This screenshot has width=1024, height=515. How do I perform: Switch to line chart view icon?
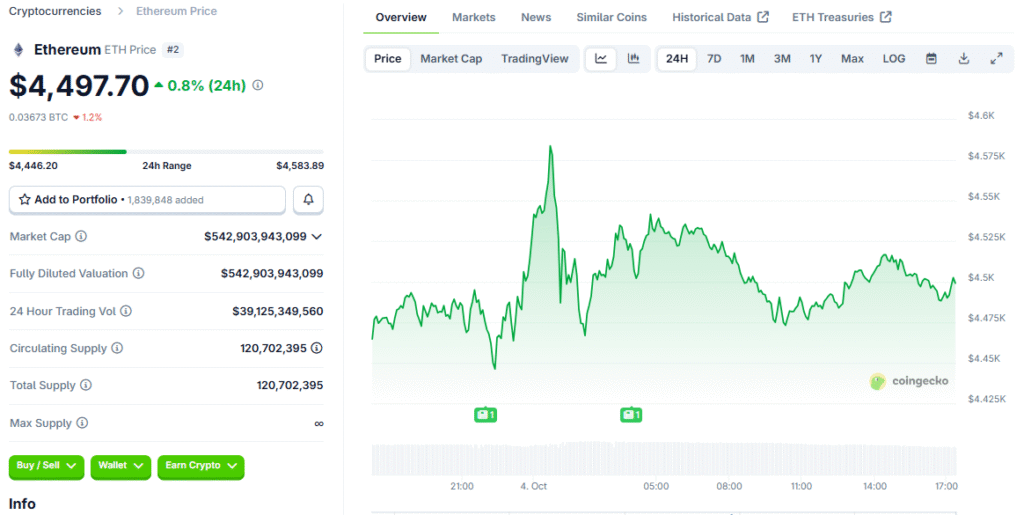tap(601, 59)
